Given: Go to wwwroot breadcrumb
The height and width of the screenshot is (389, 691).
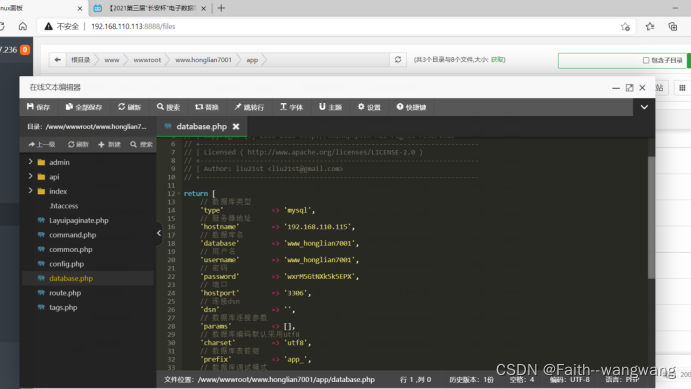Looking at the screenshot, I should click(x=147, y=60).
